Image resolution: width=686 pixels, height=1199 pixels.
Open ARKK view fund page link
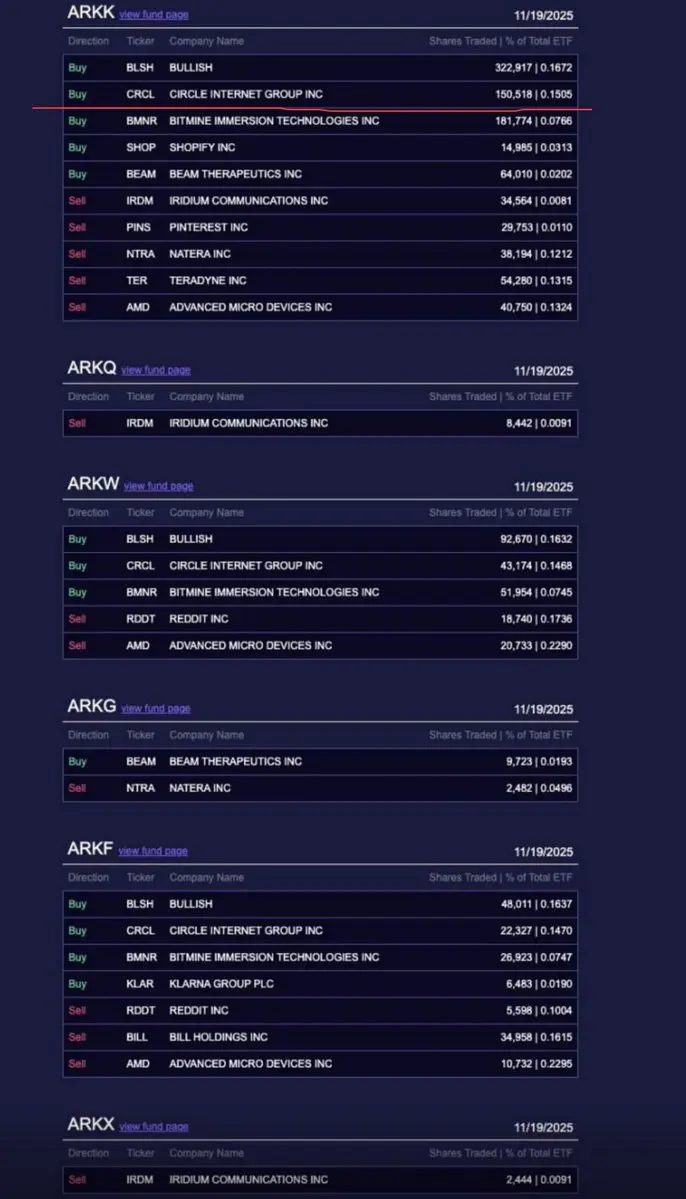[153, 15]
